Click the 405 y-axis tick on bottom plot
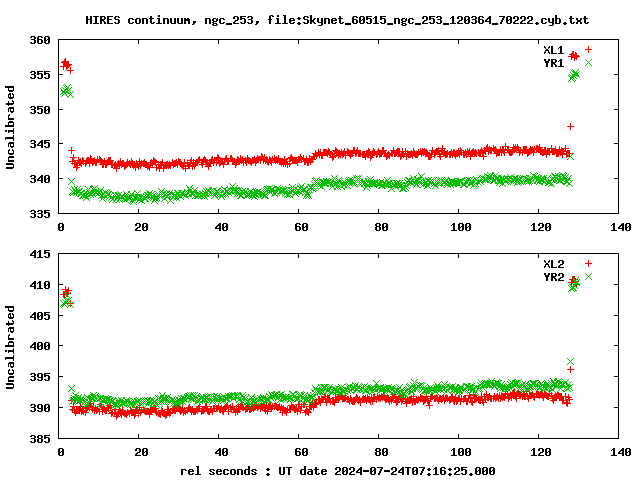The height and width of the screenshot is (480, 640). tap(40, 316)
